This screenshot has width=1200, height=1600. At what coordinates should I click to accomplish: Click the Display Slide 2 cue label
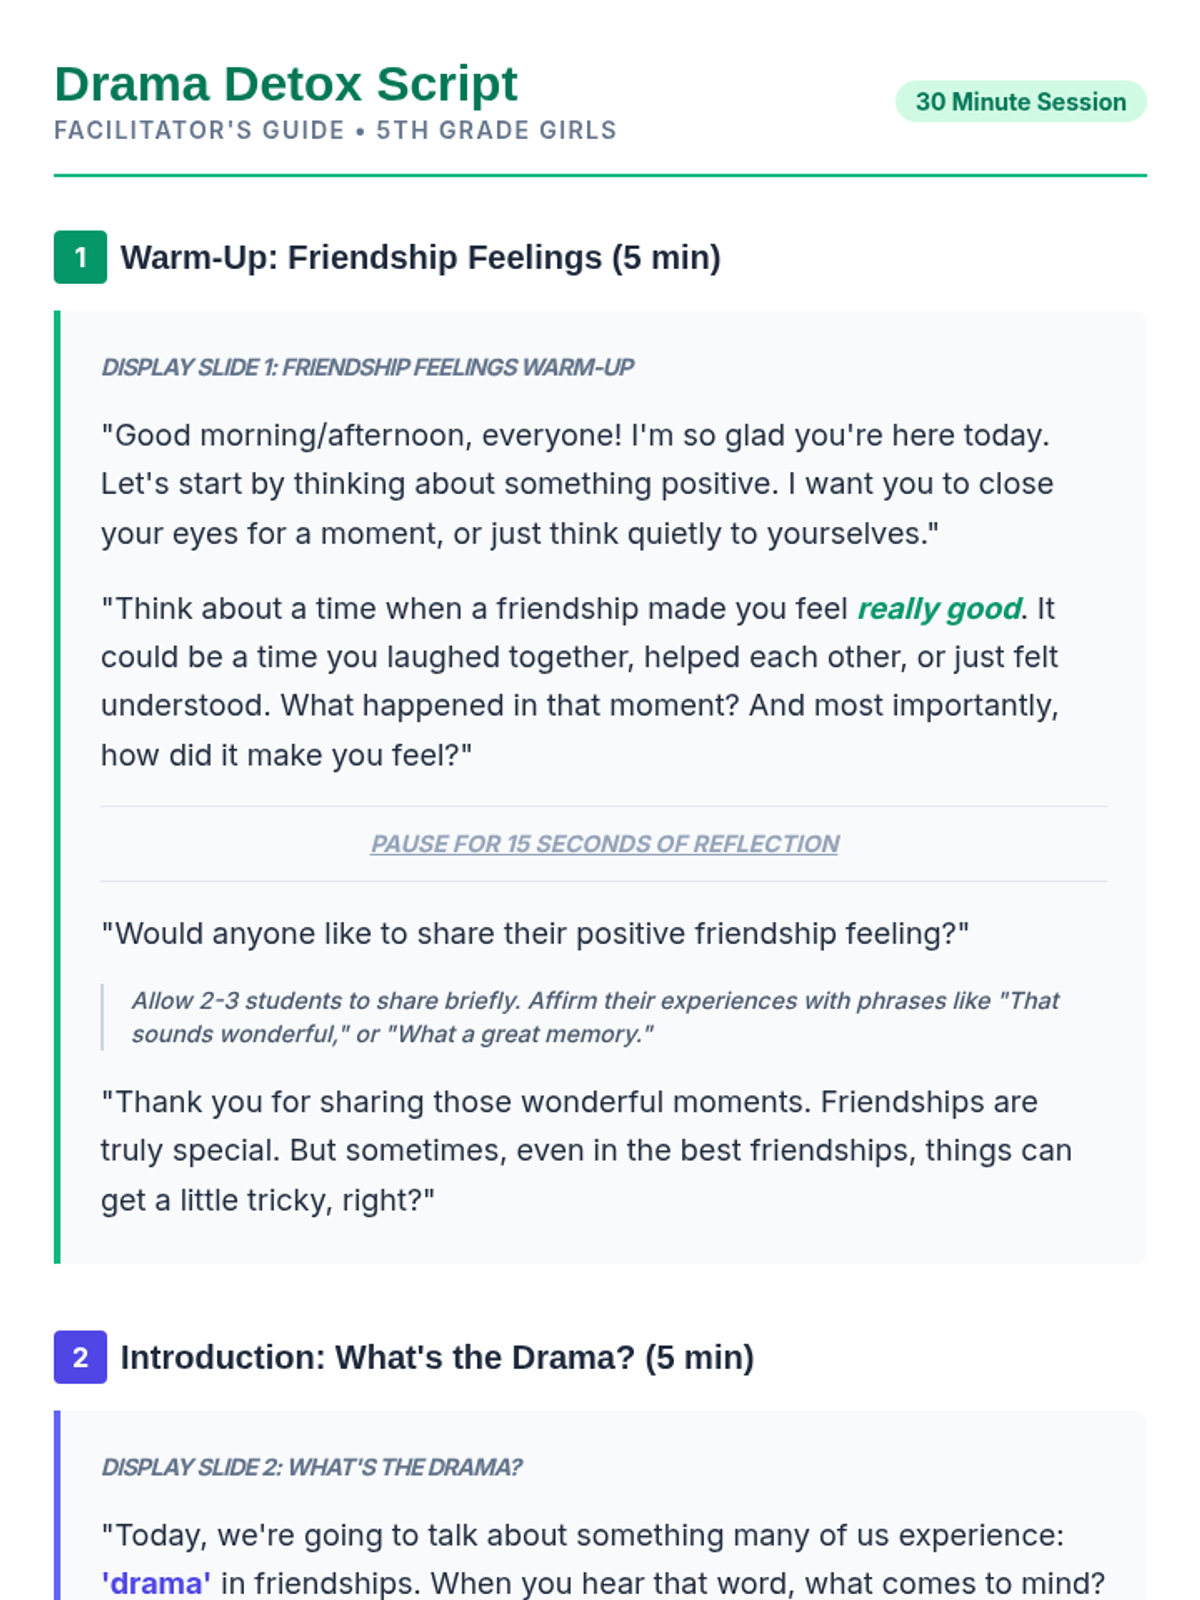311,1467
